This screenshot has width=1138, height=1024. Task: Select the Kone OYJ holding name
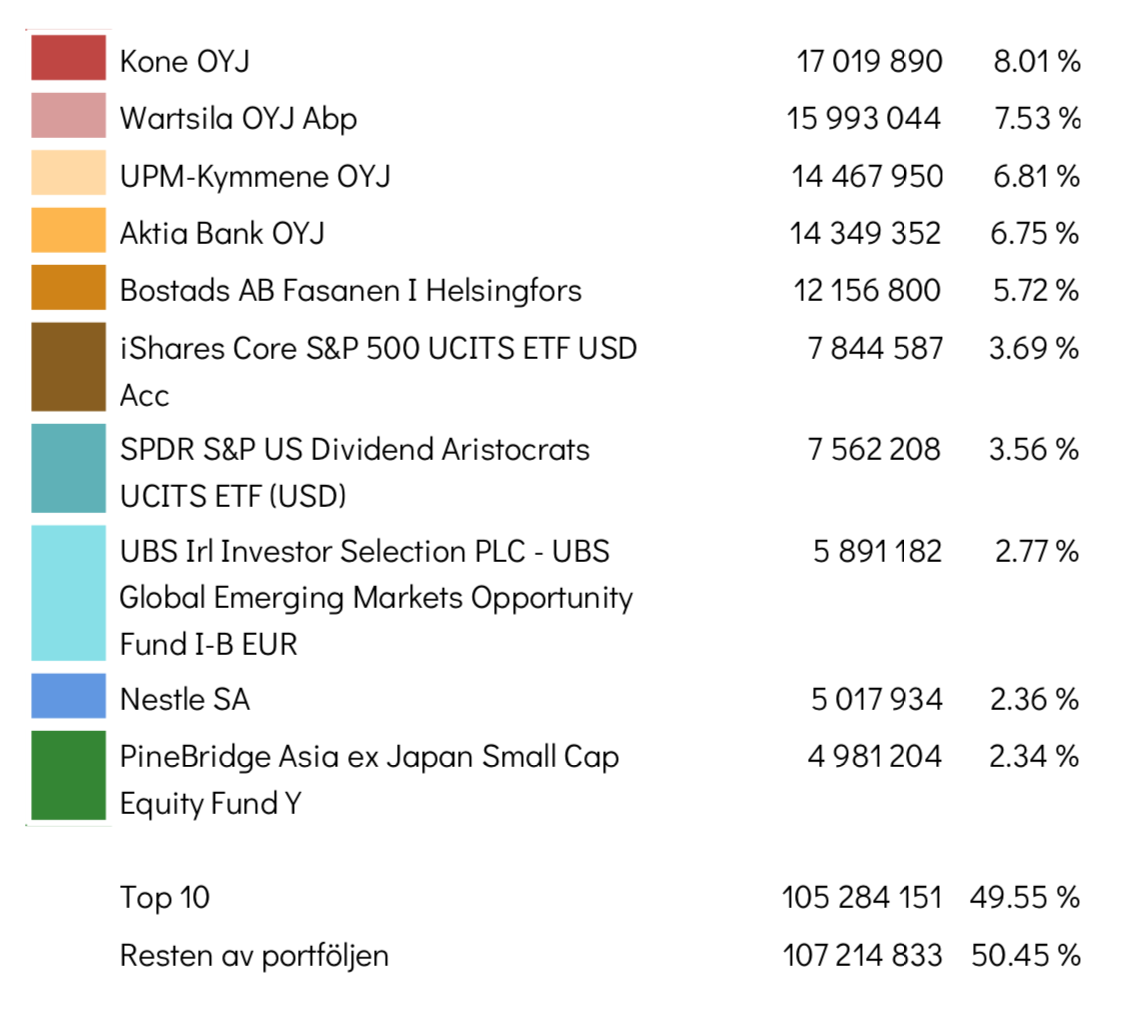(185, 62)
